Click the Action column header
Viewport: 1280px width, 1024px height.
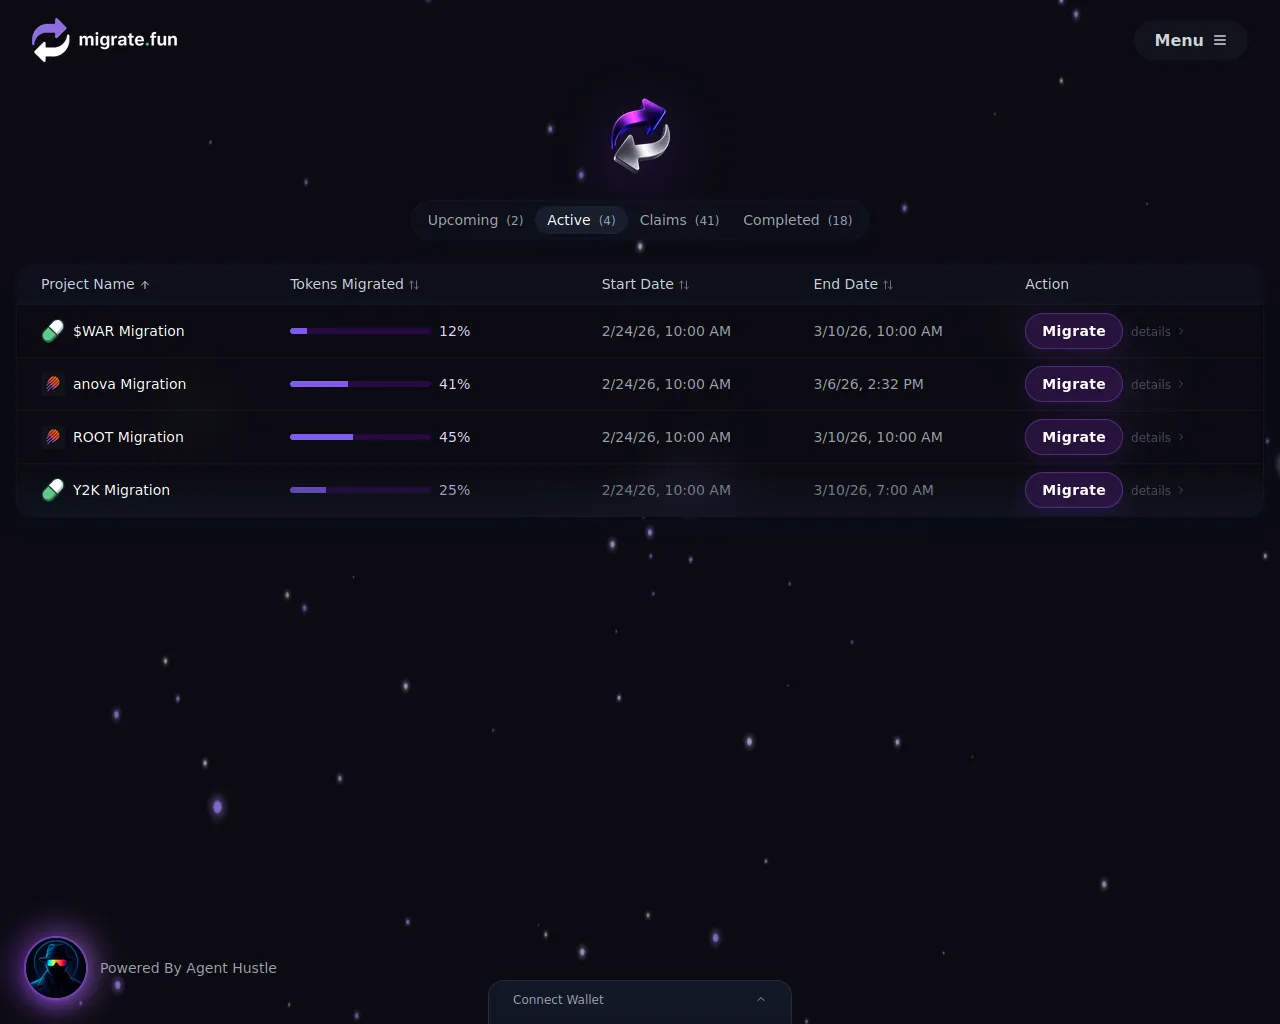(1047, 284)
